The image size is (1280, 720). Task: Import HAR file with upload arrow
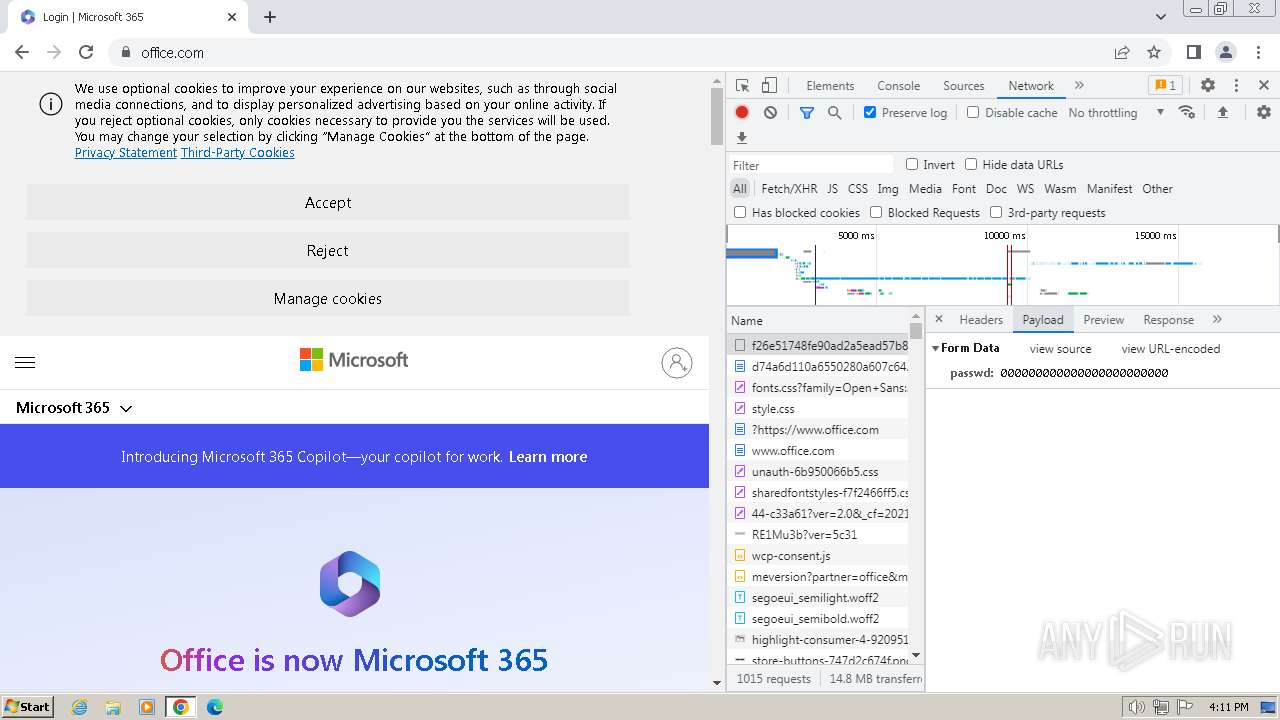(1222, 113)
